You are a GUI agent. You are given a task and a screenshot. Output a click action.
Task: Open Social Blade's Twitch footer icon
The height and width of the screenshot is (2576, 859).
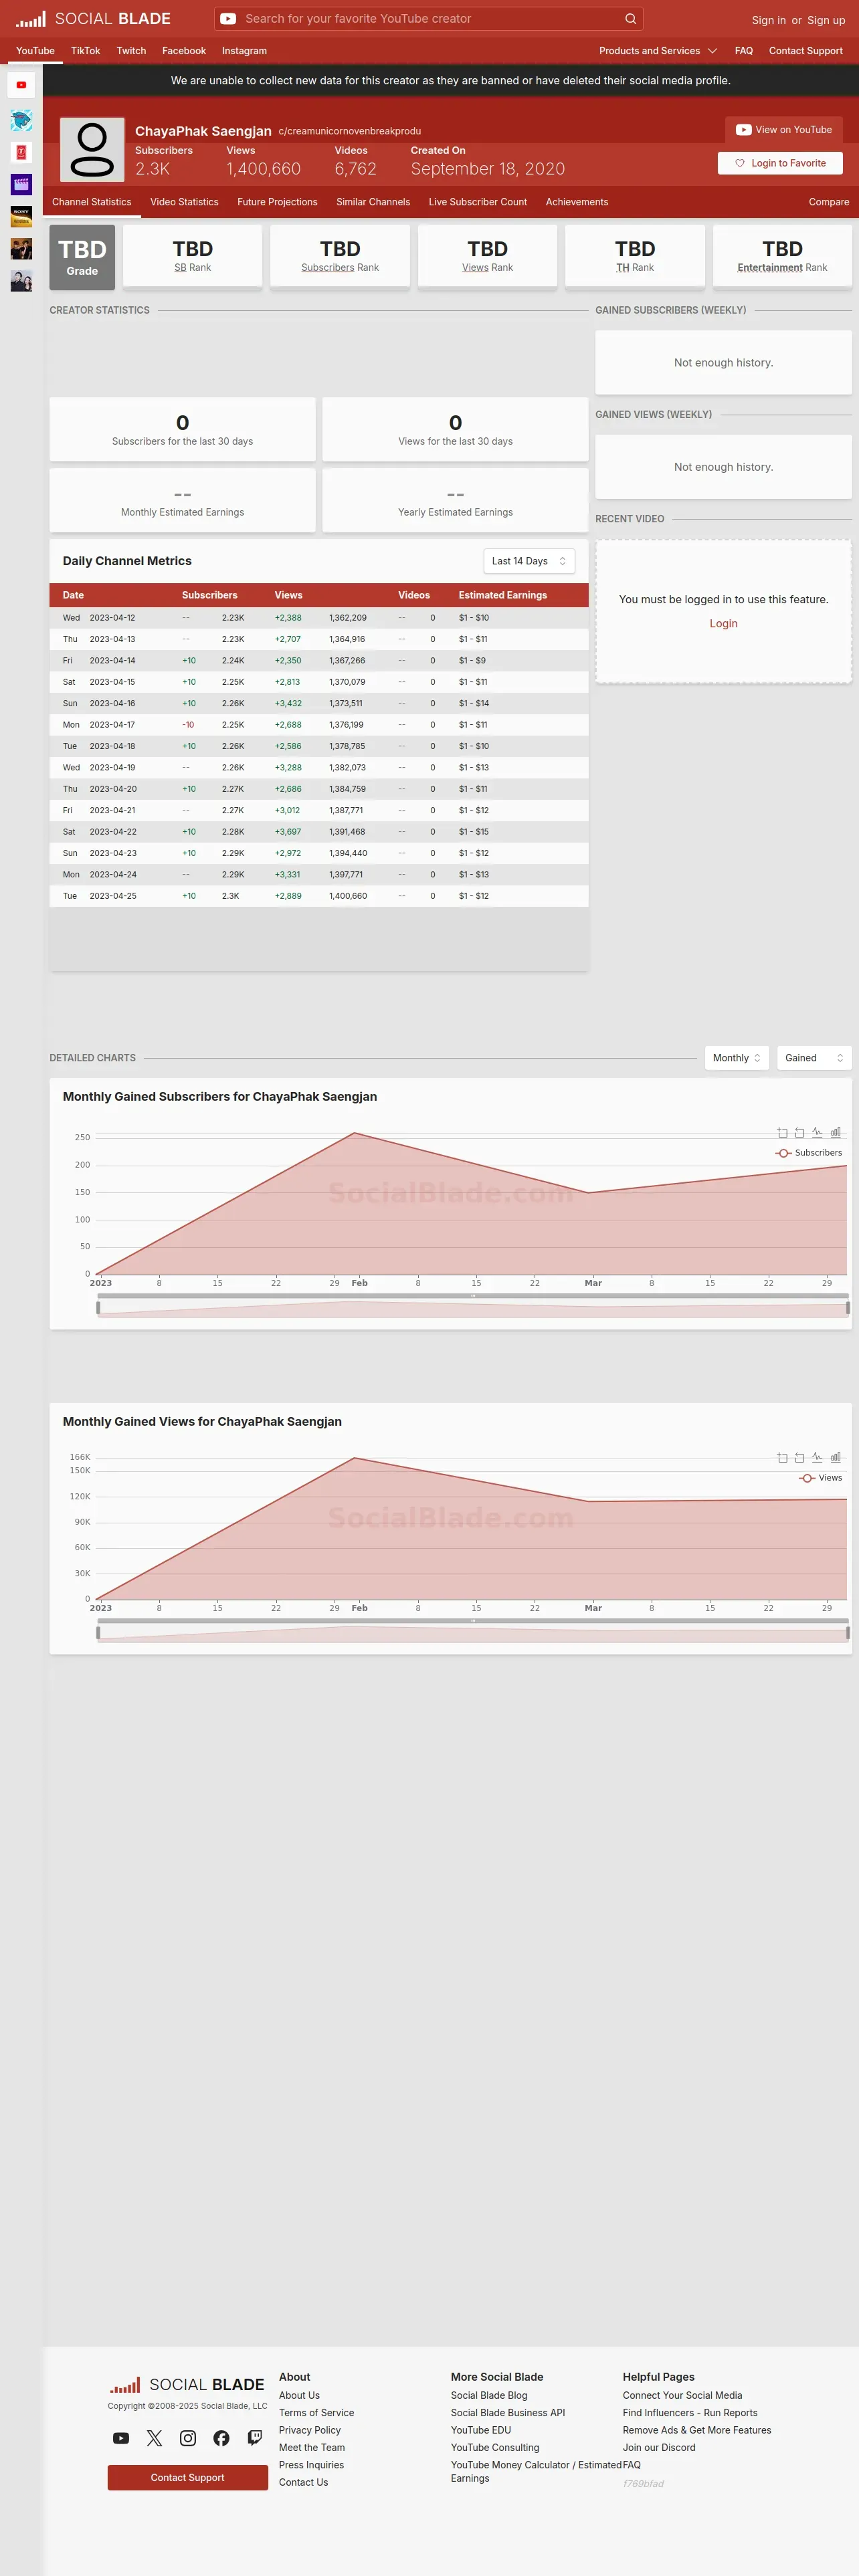tap(255, 2438)
